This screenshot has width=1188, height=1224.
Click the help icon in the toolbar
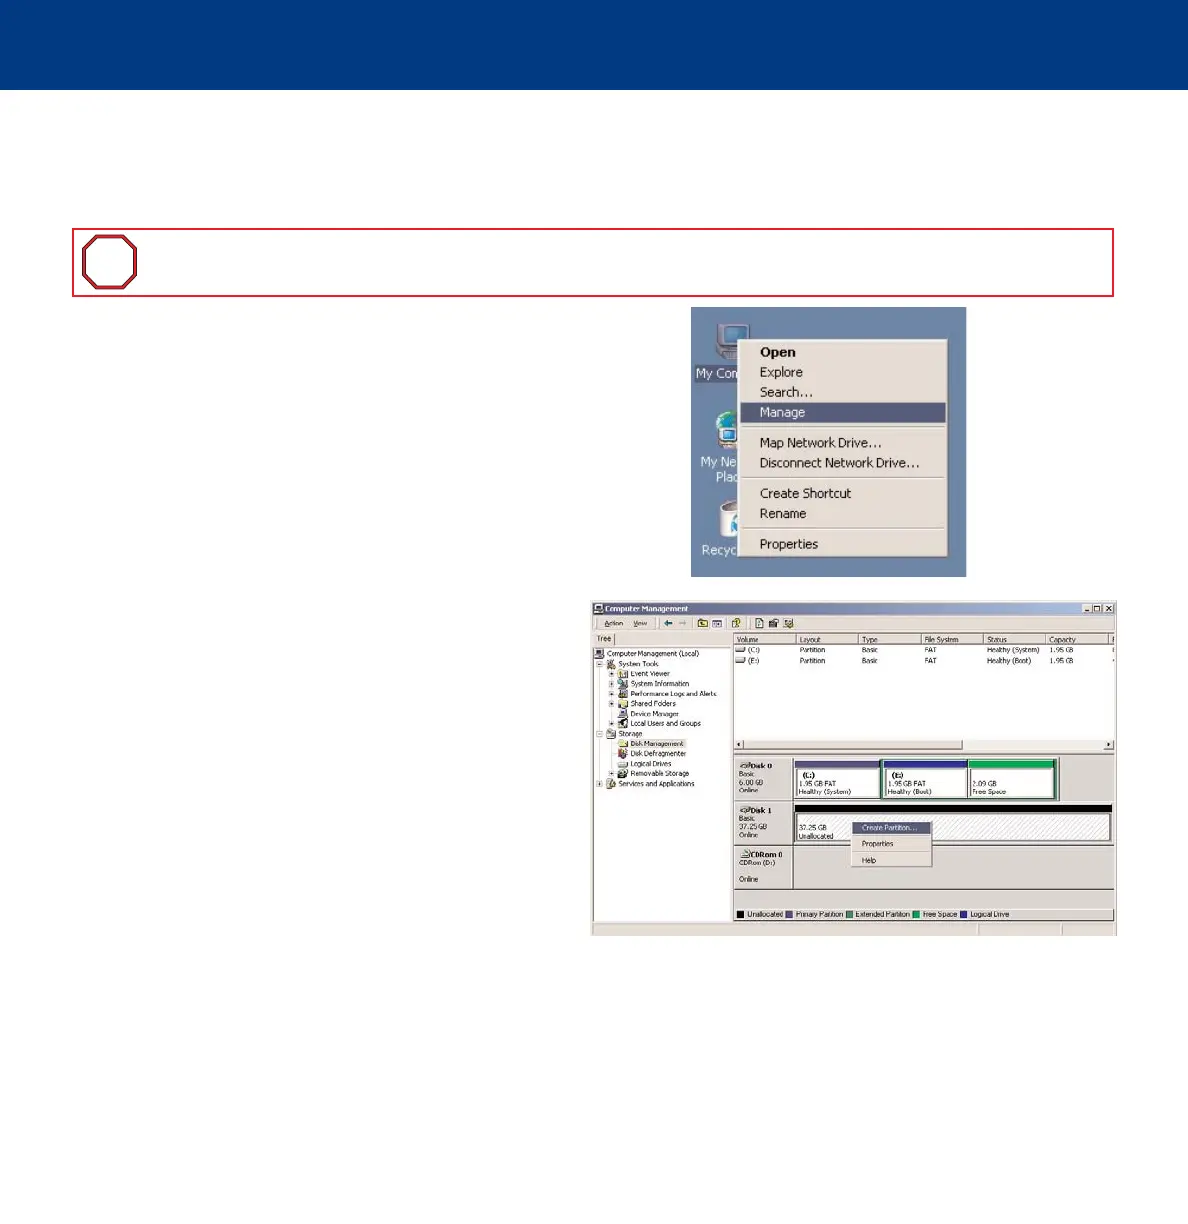point(736,623)
